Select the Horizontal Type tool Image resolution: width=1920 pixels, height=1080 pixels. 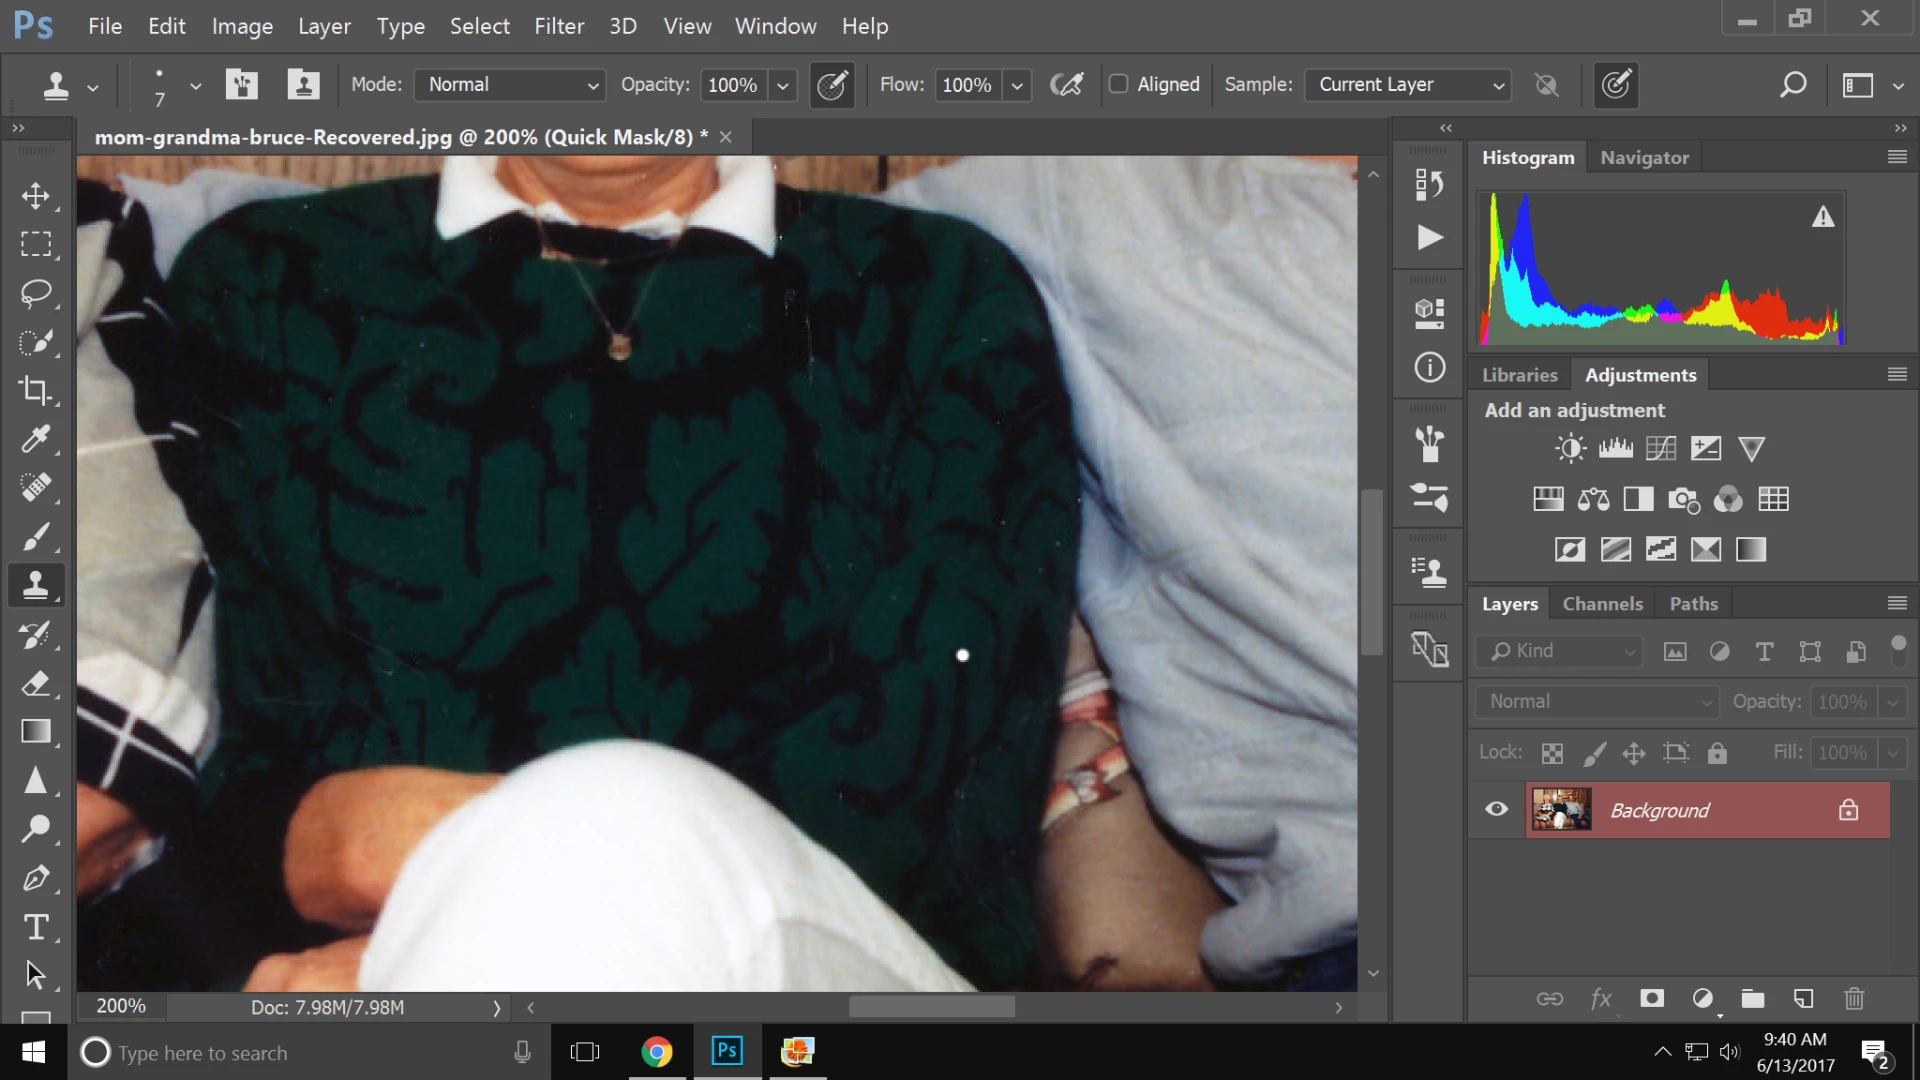point(36,927)
